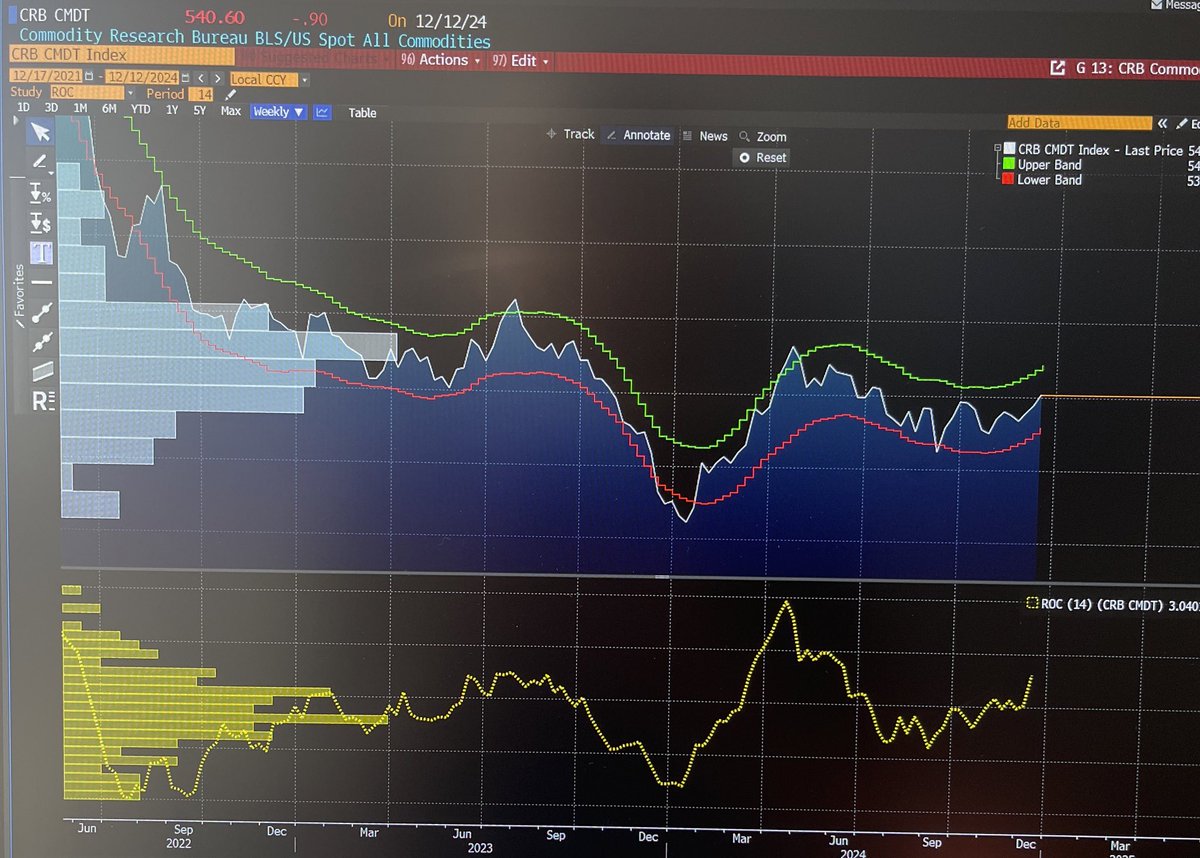Select the pencil draw tool
The width and height of the screenshot is (1200, 858).
tap(41, 162)
